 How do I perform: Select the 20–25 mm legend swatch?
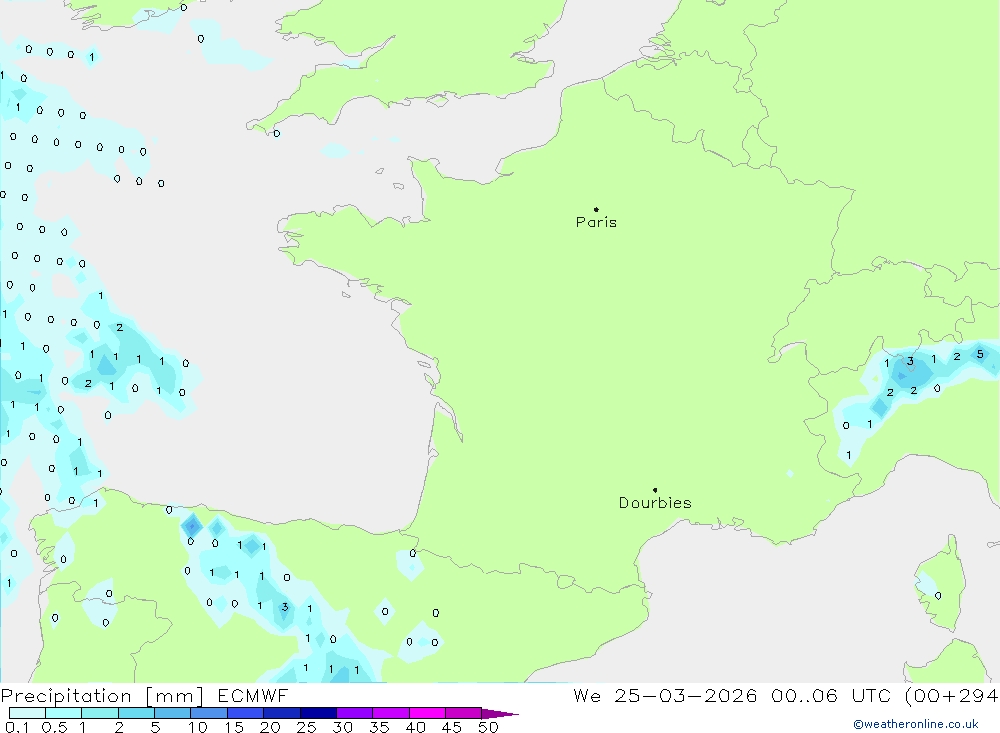tap(282, 713)
